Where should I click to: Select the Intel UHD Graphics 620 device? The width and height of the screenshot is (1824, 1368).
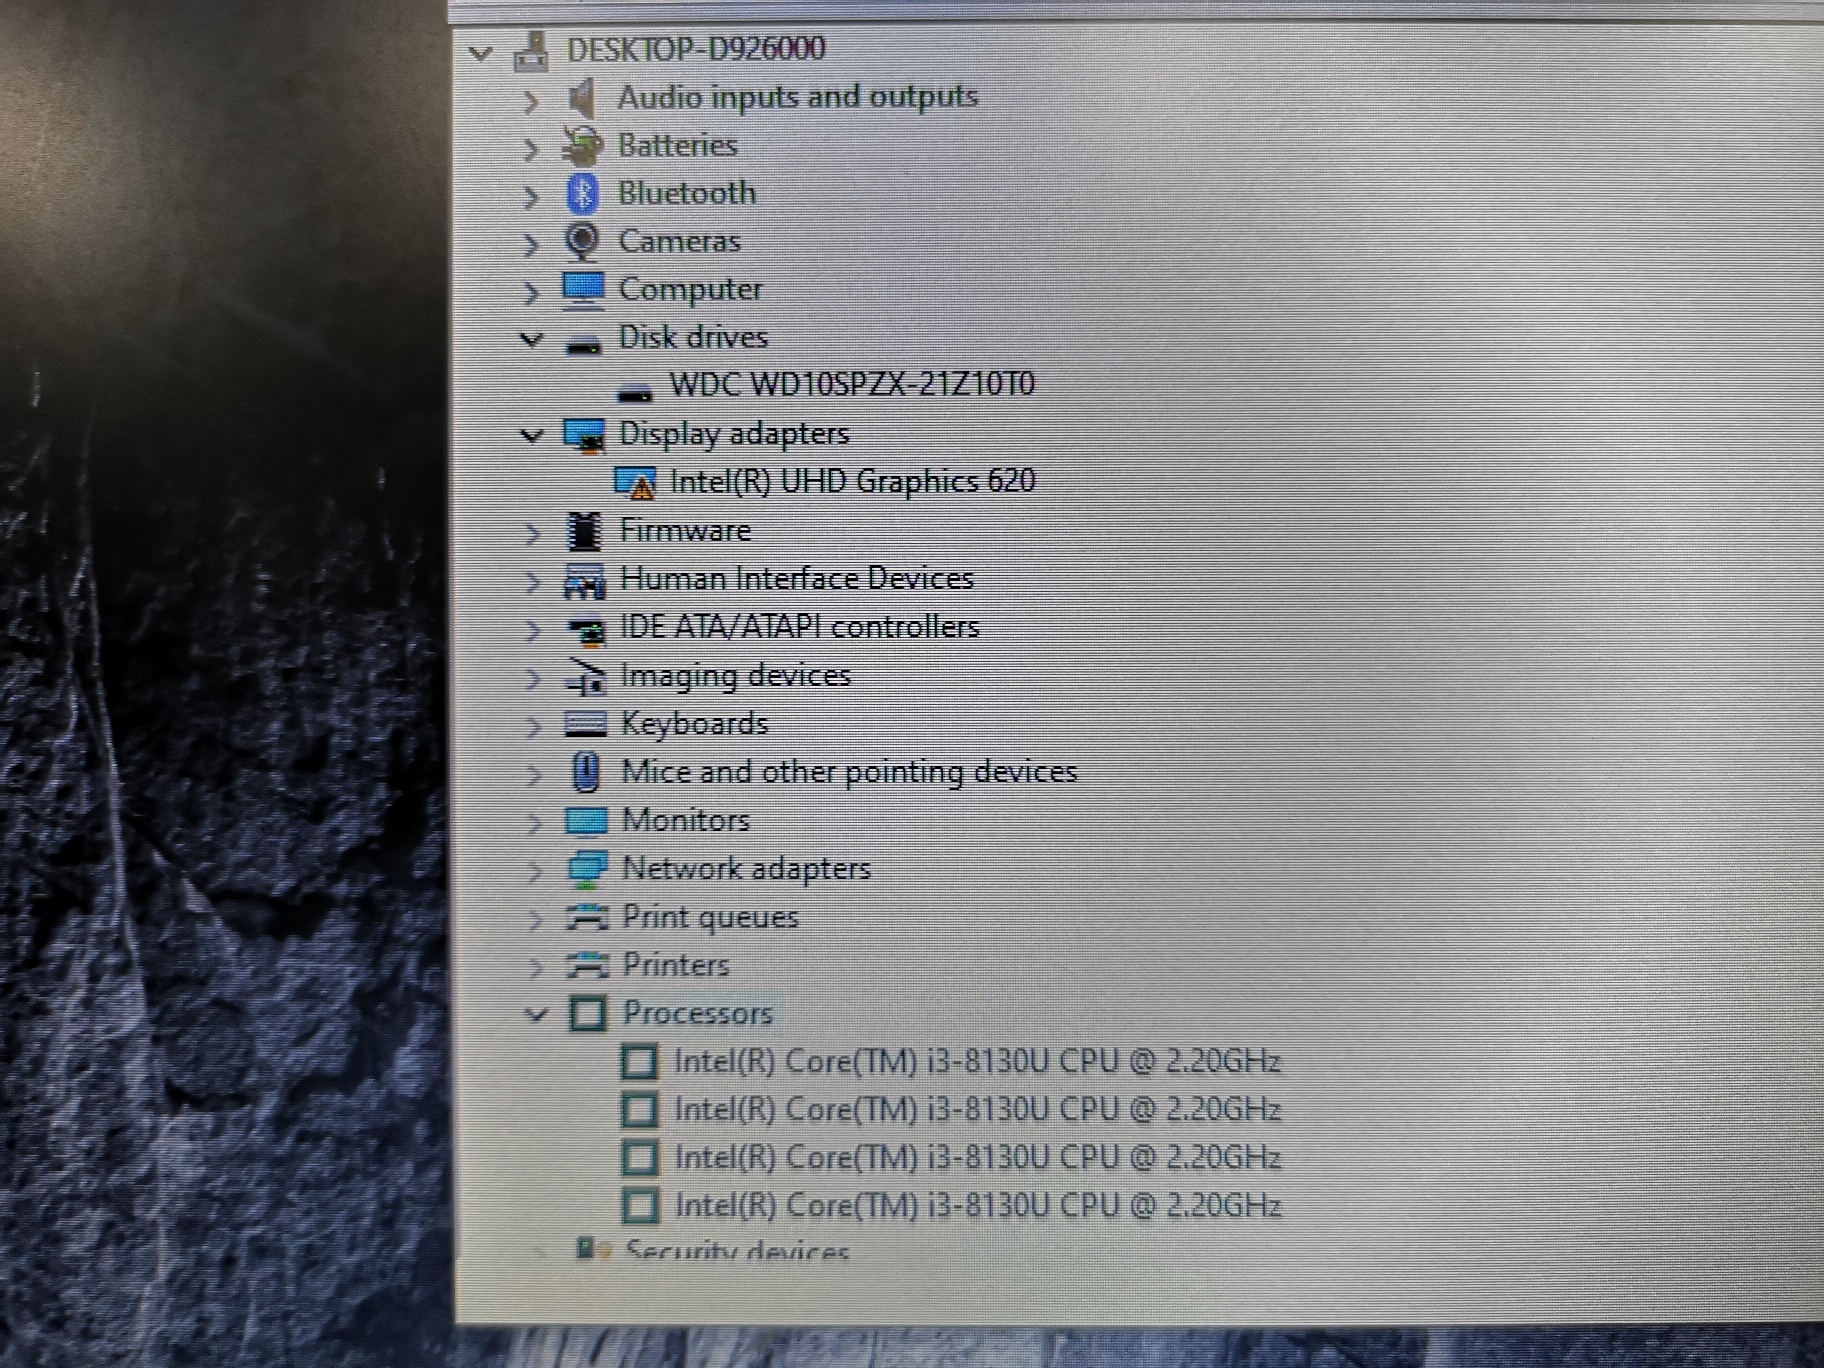click(855, 481)
